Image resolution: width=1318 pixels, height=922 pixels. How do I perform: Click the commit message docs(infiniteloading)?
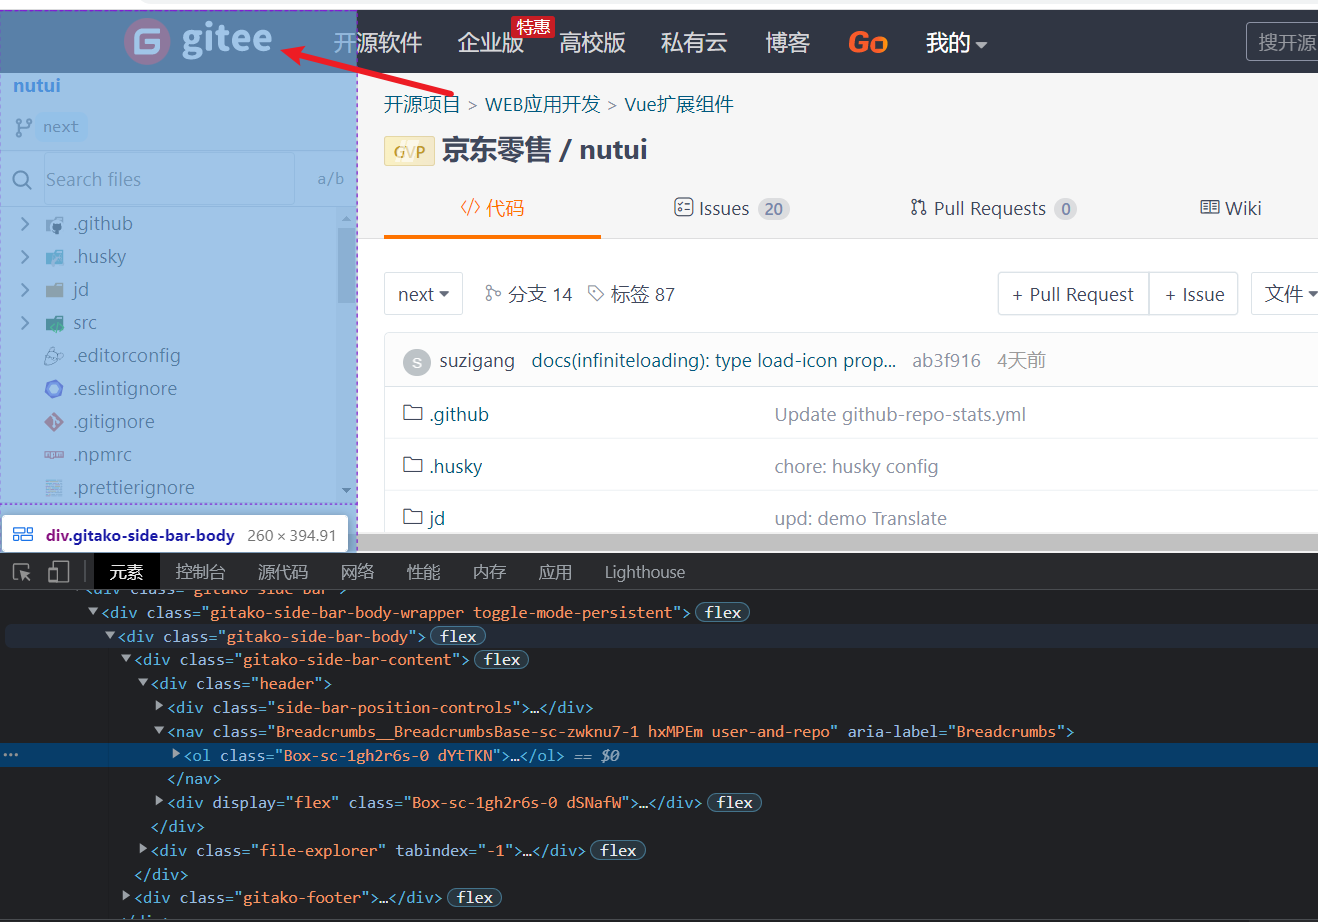pyautogui.click(x=714, y=361)
